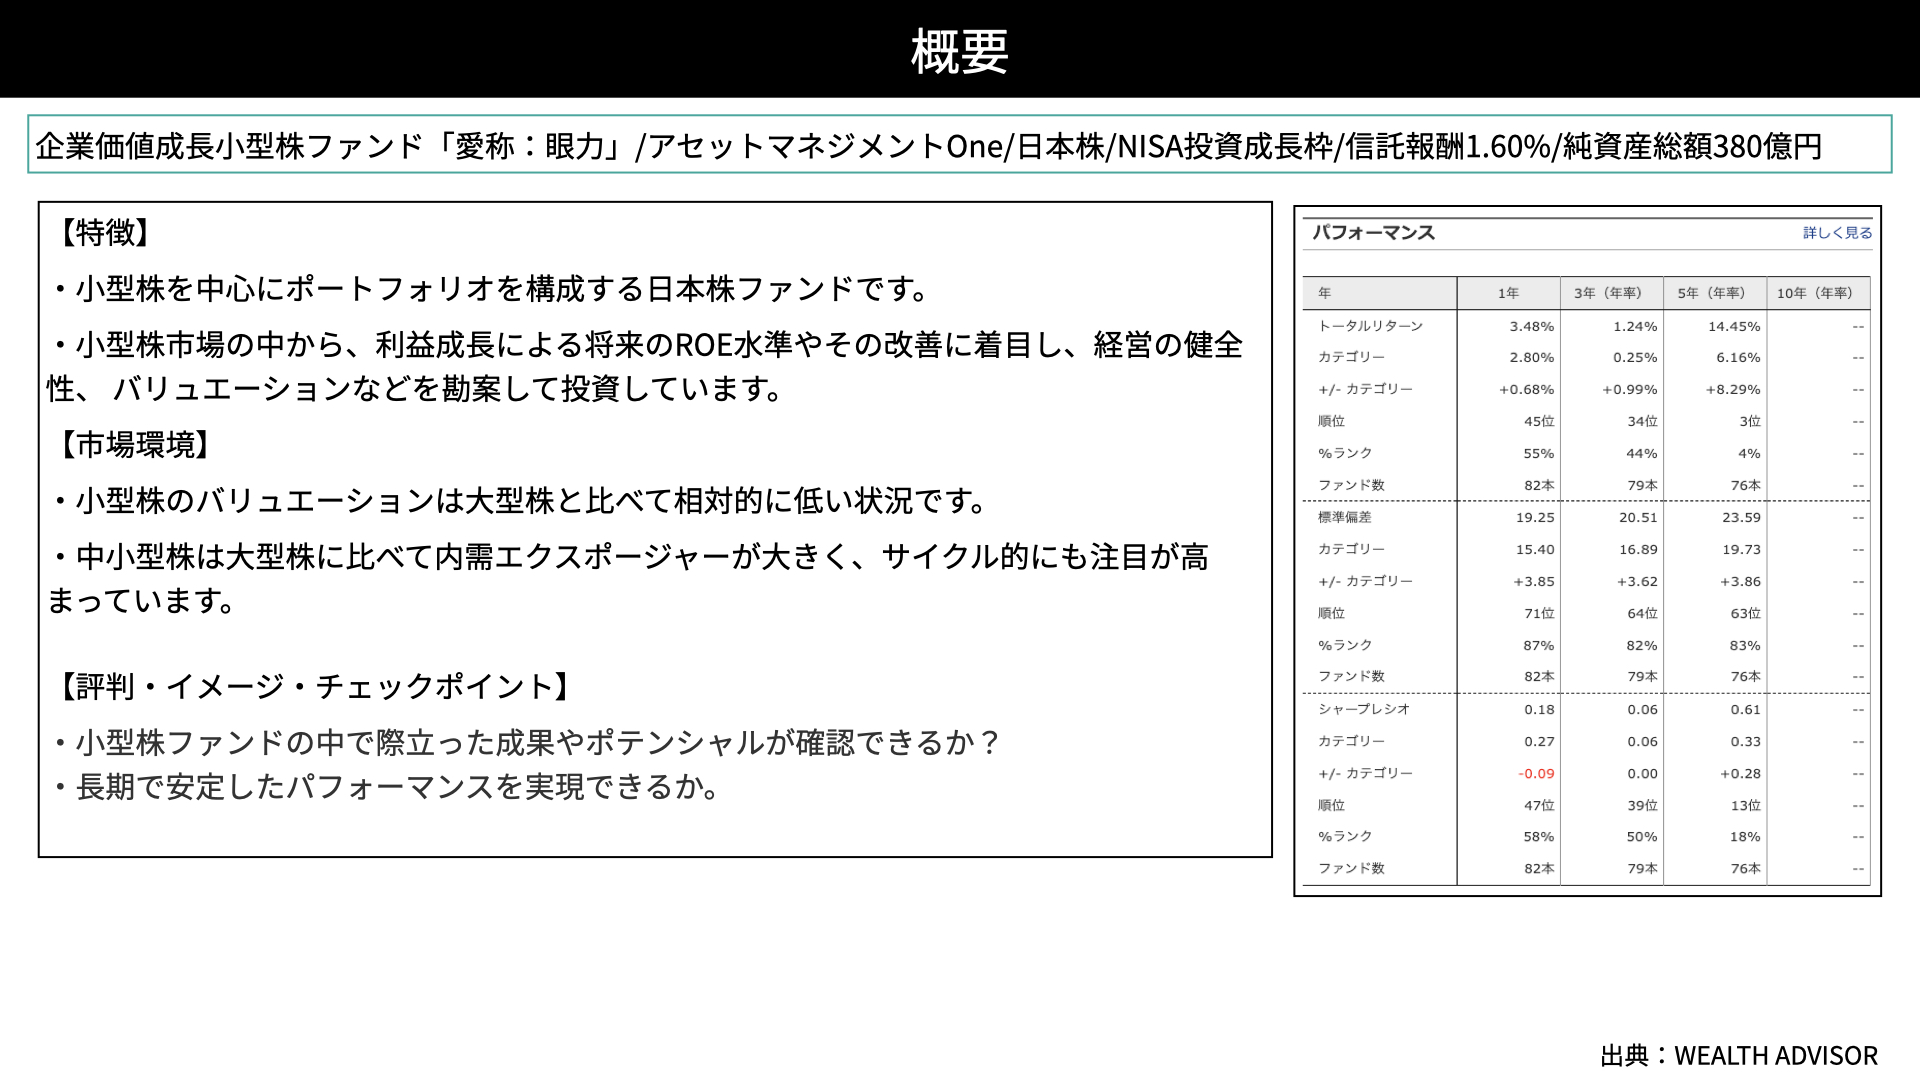
Task: Click the 47位 rank cell
Action: tap(1539, 805)
